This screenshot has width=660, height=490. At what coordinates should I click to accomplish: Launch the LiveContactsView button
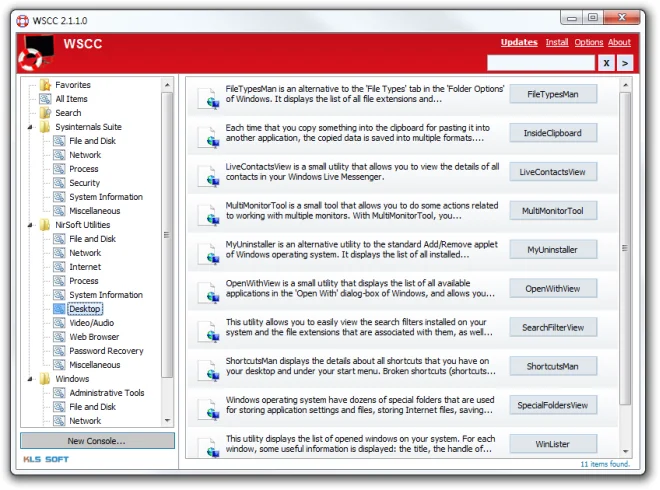(553, 172)
